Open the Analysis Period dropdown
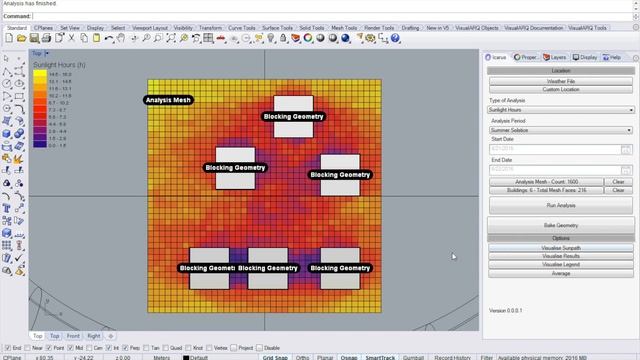 click(x=561, y=130)
